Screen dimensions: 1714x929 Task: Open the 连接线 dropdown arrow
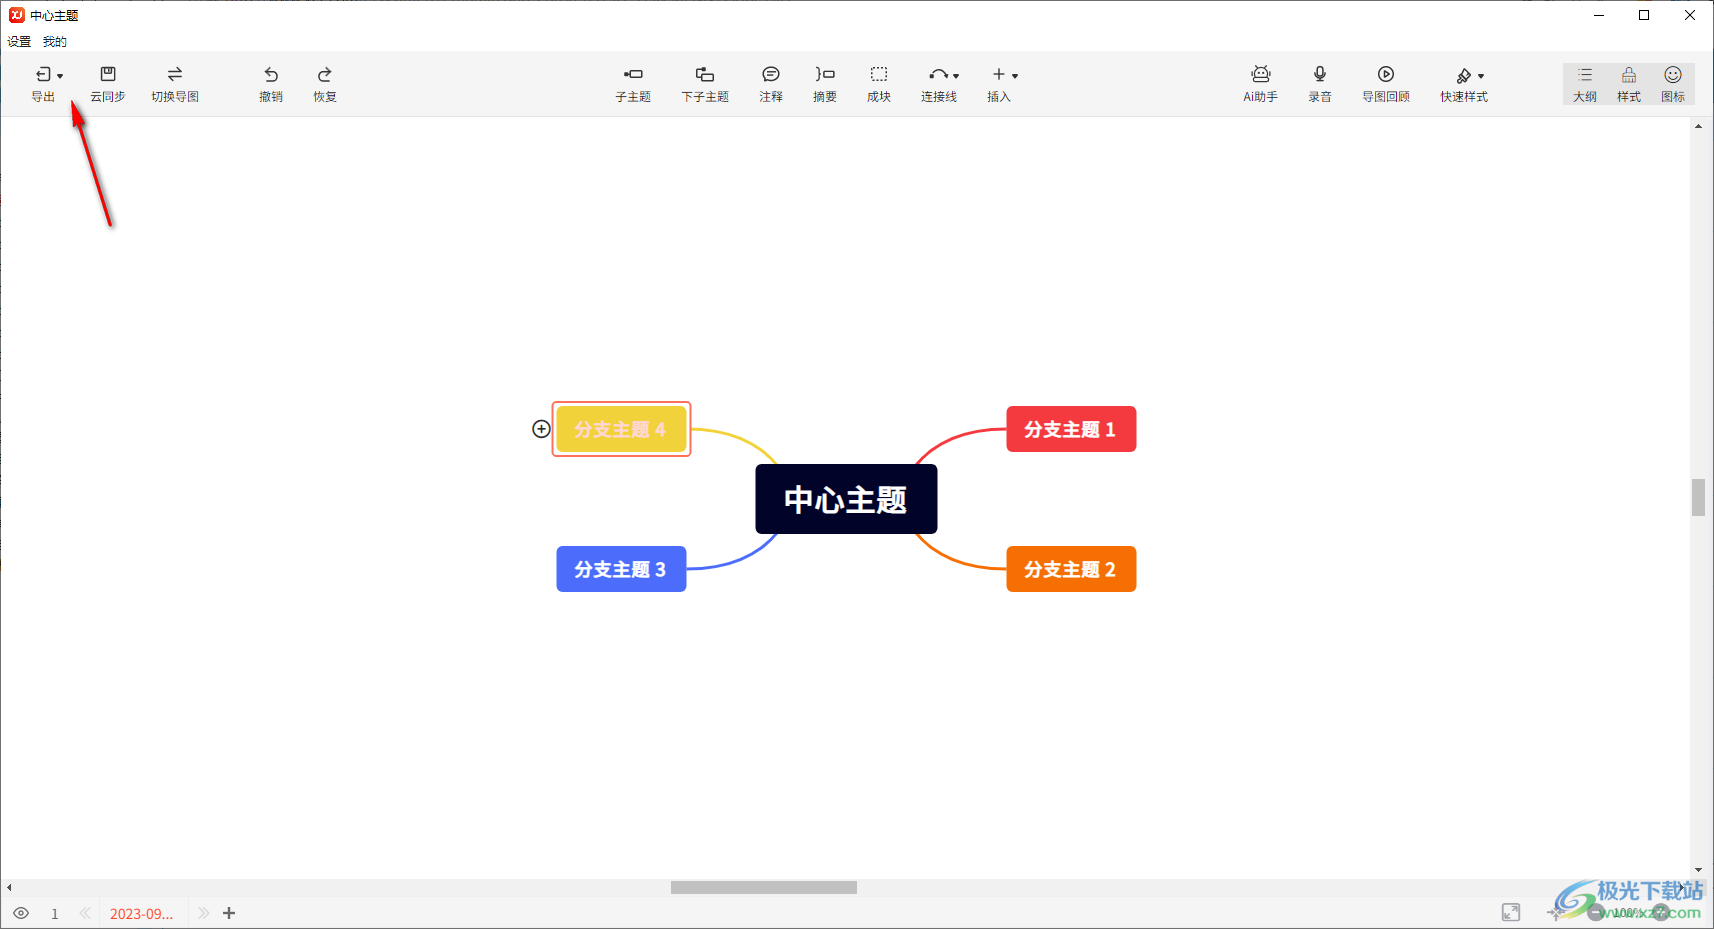tap(956, 76)
